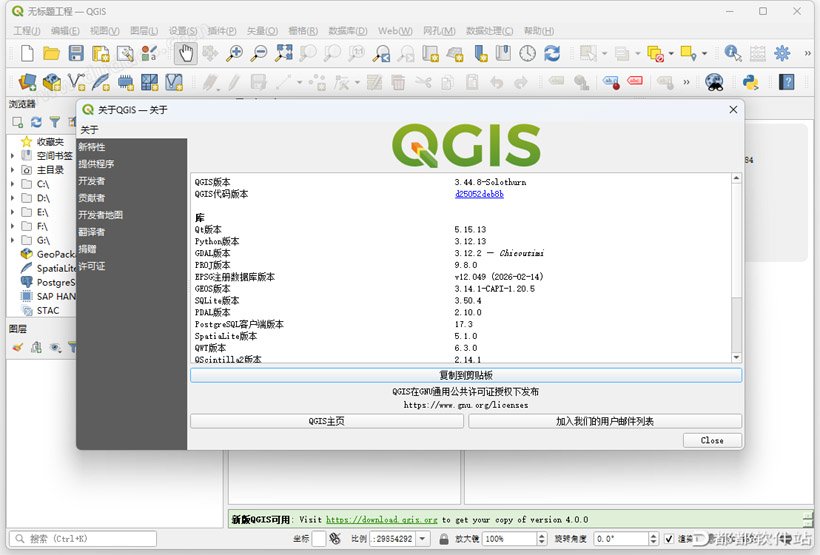Click the Help question mark icon

(787, 82)
